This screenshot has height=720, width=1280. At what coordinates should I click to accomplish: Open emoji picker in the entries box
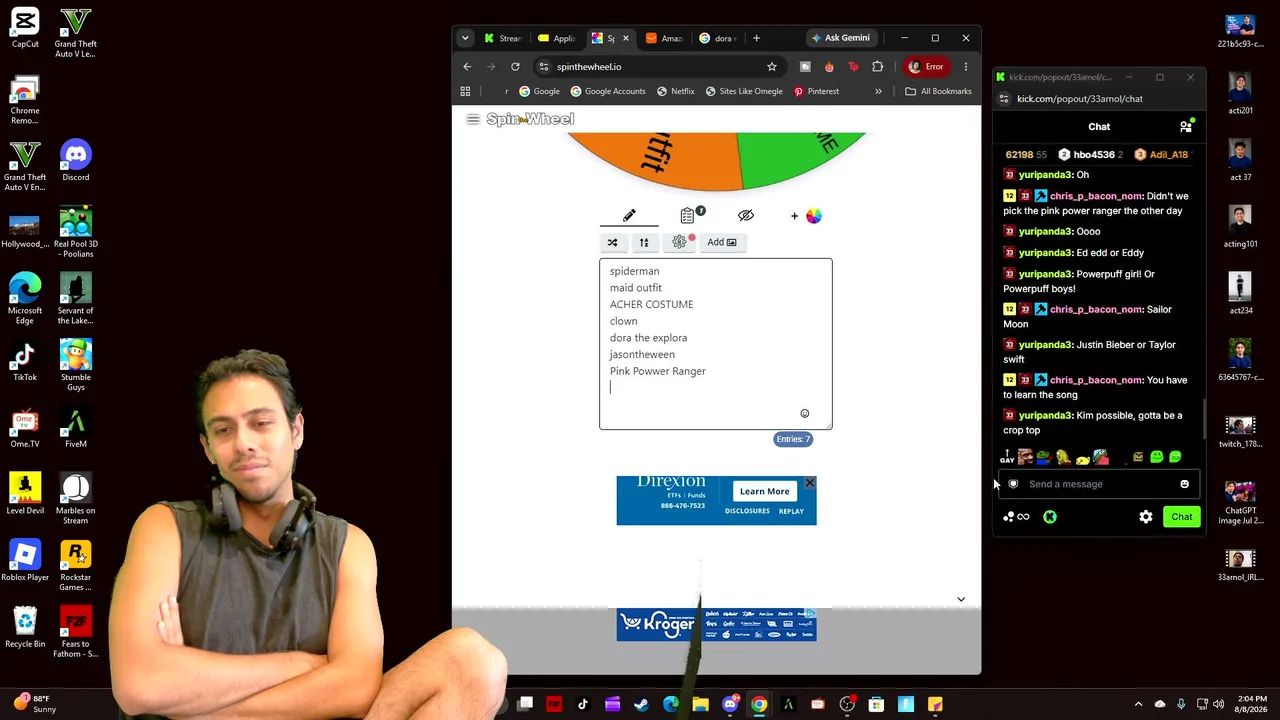coord(804,413)
